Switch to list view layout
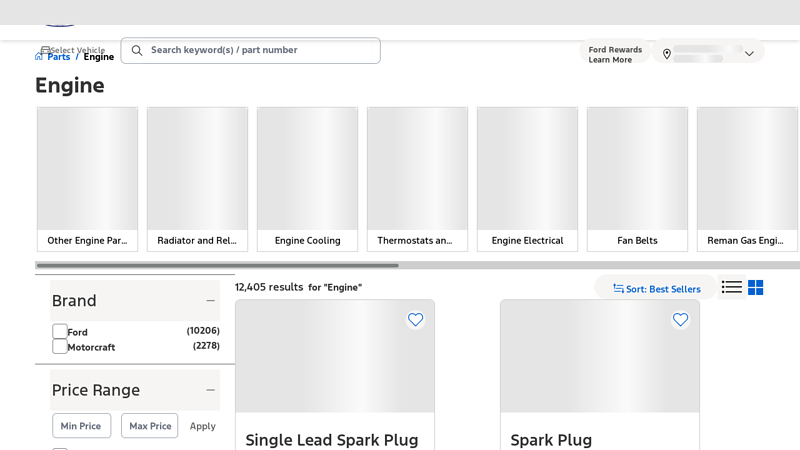Viewport: 800px width, 450px height. pos(732,288)
